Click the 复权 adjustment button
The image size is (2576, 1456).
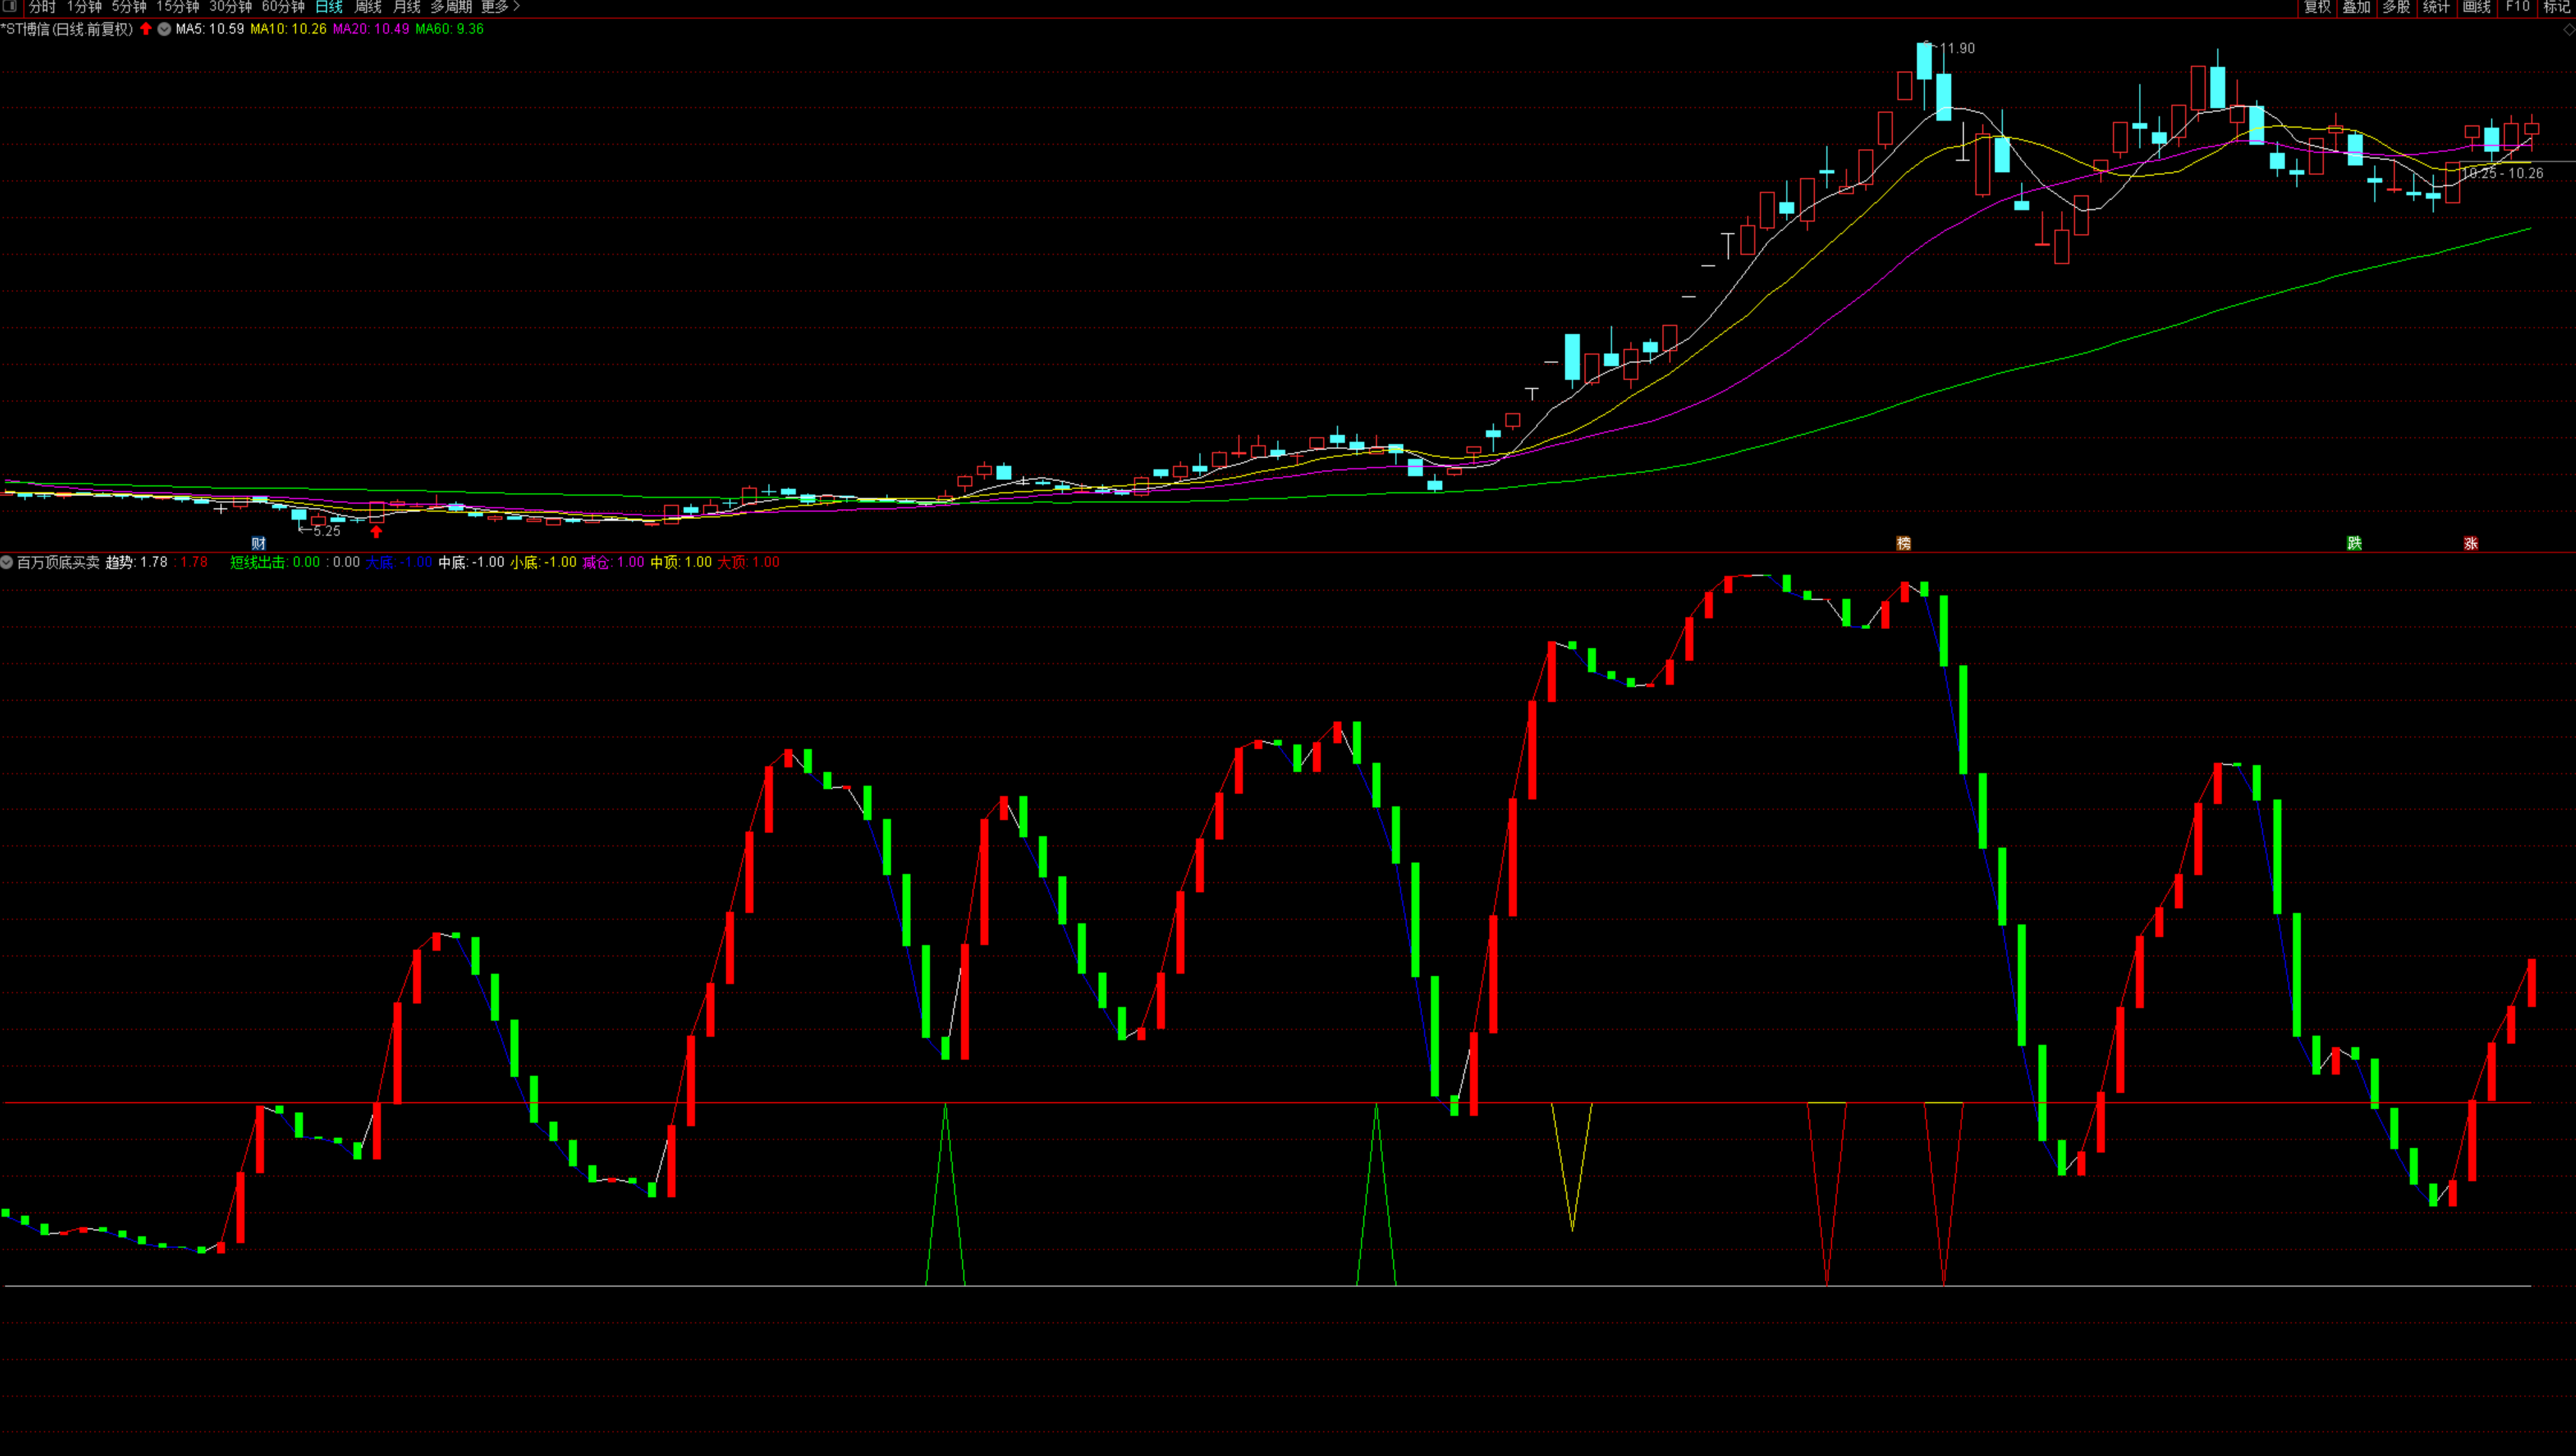[x=2317, y=7]
